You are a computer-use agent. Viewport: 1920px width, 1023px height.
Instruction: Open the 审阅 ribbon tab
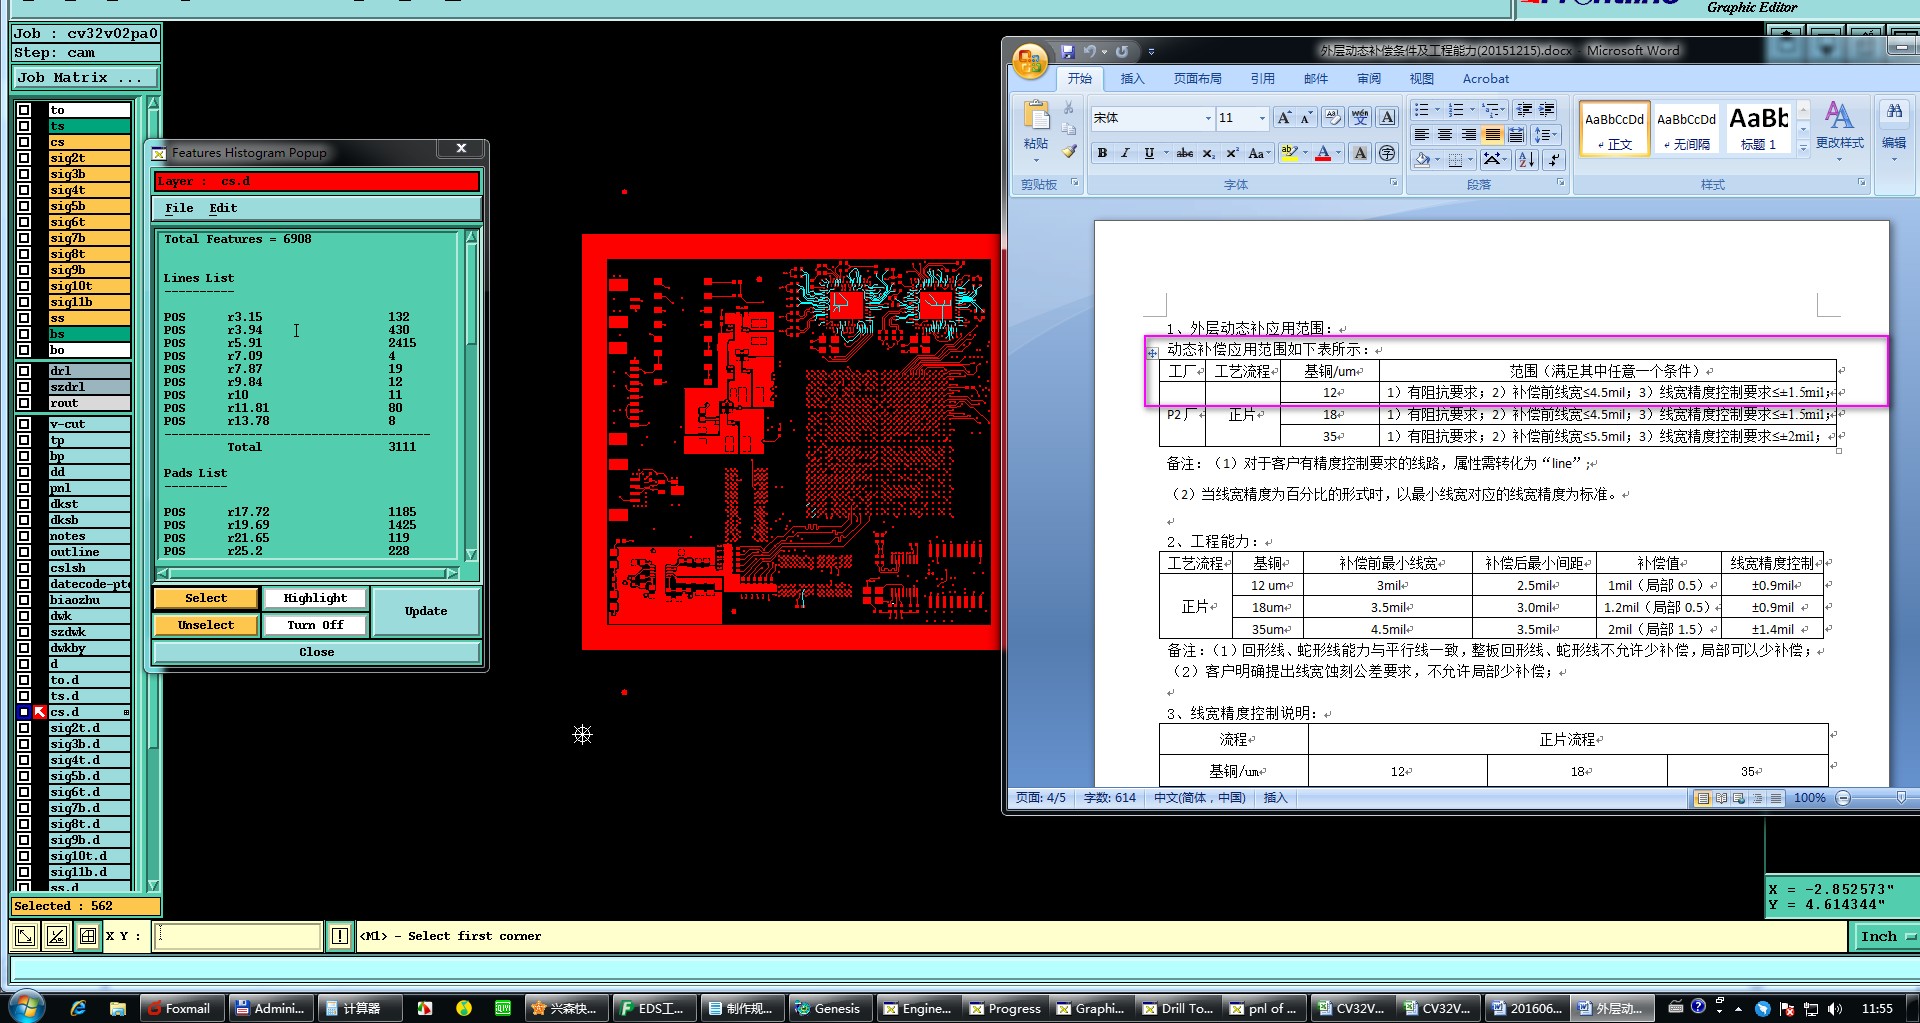point(1369,78)
